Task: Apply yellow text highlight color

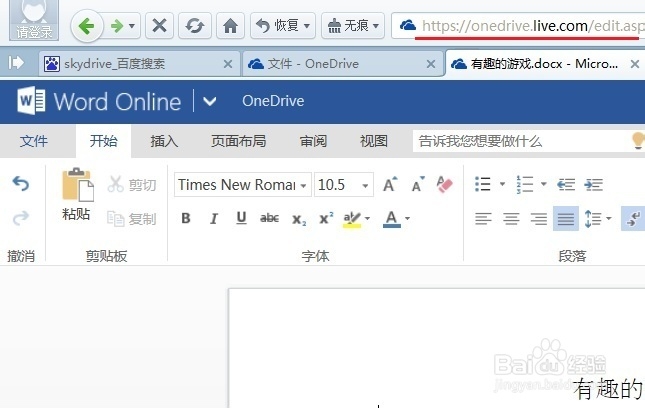Action: point(352,219)
